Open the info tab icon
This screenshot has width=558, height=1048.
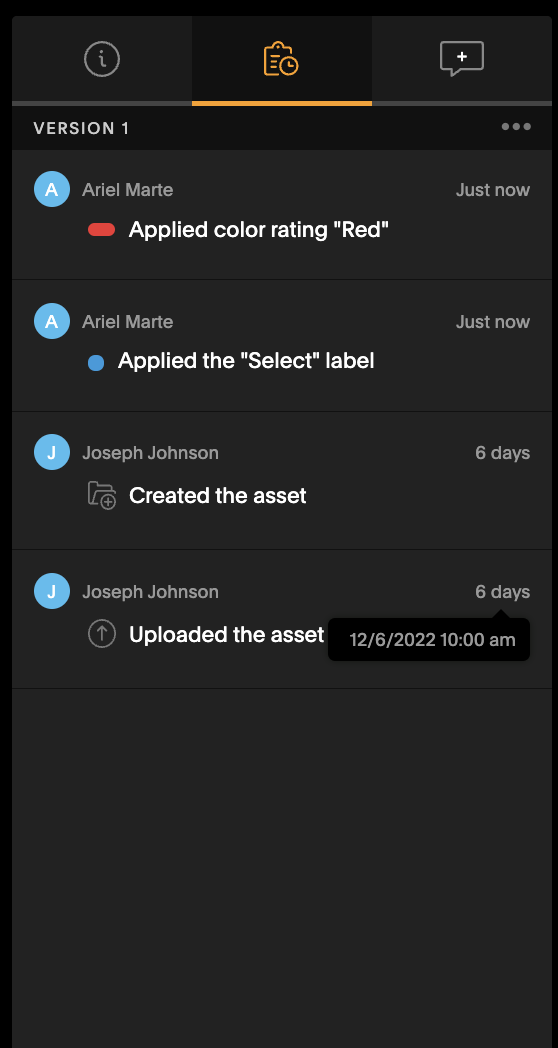pyautogui.click(x=102, y=59)
